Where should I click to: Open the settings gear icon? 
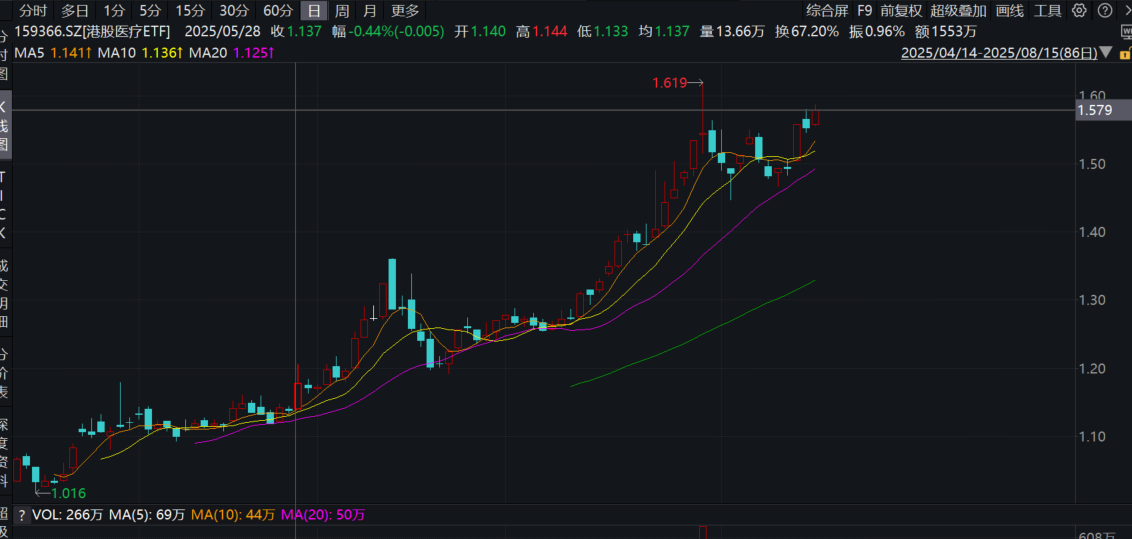click(1079, 10)
